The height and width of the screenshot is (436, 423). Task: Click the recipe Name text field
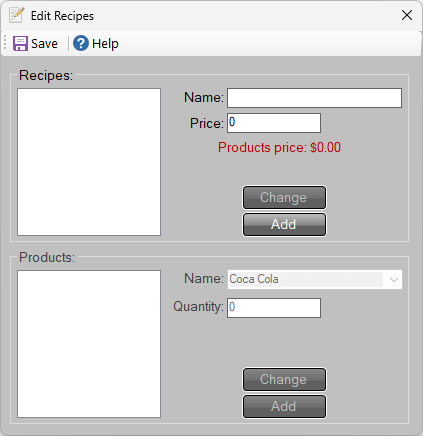(314, 98)
